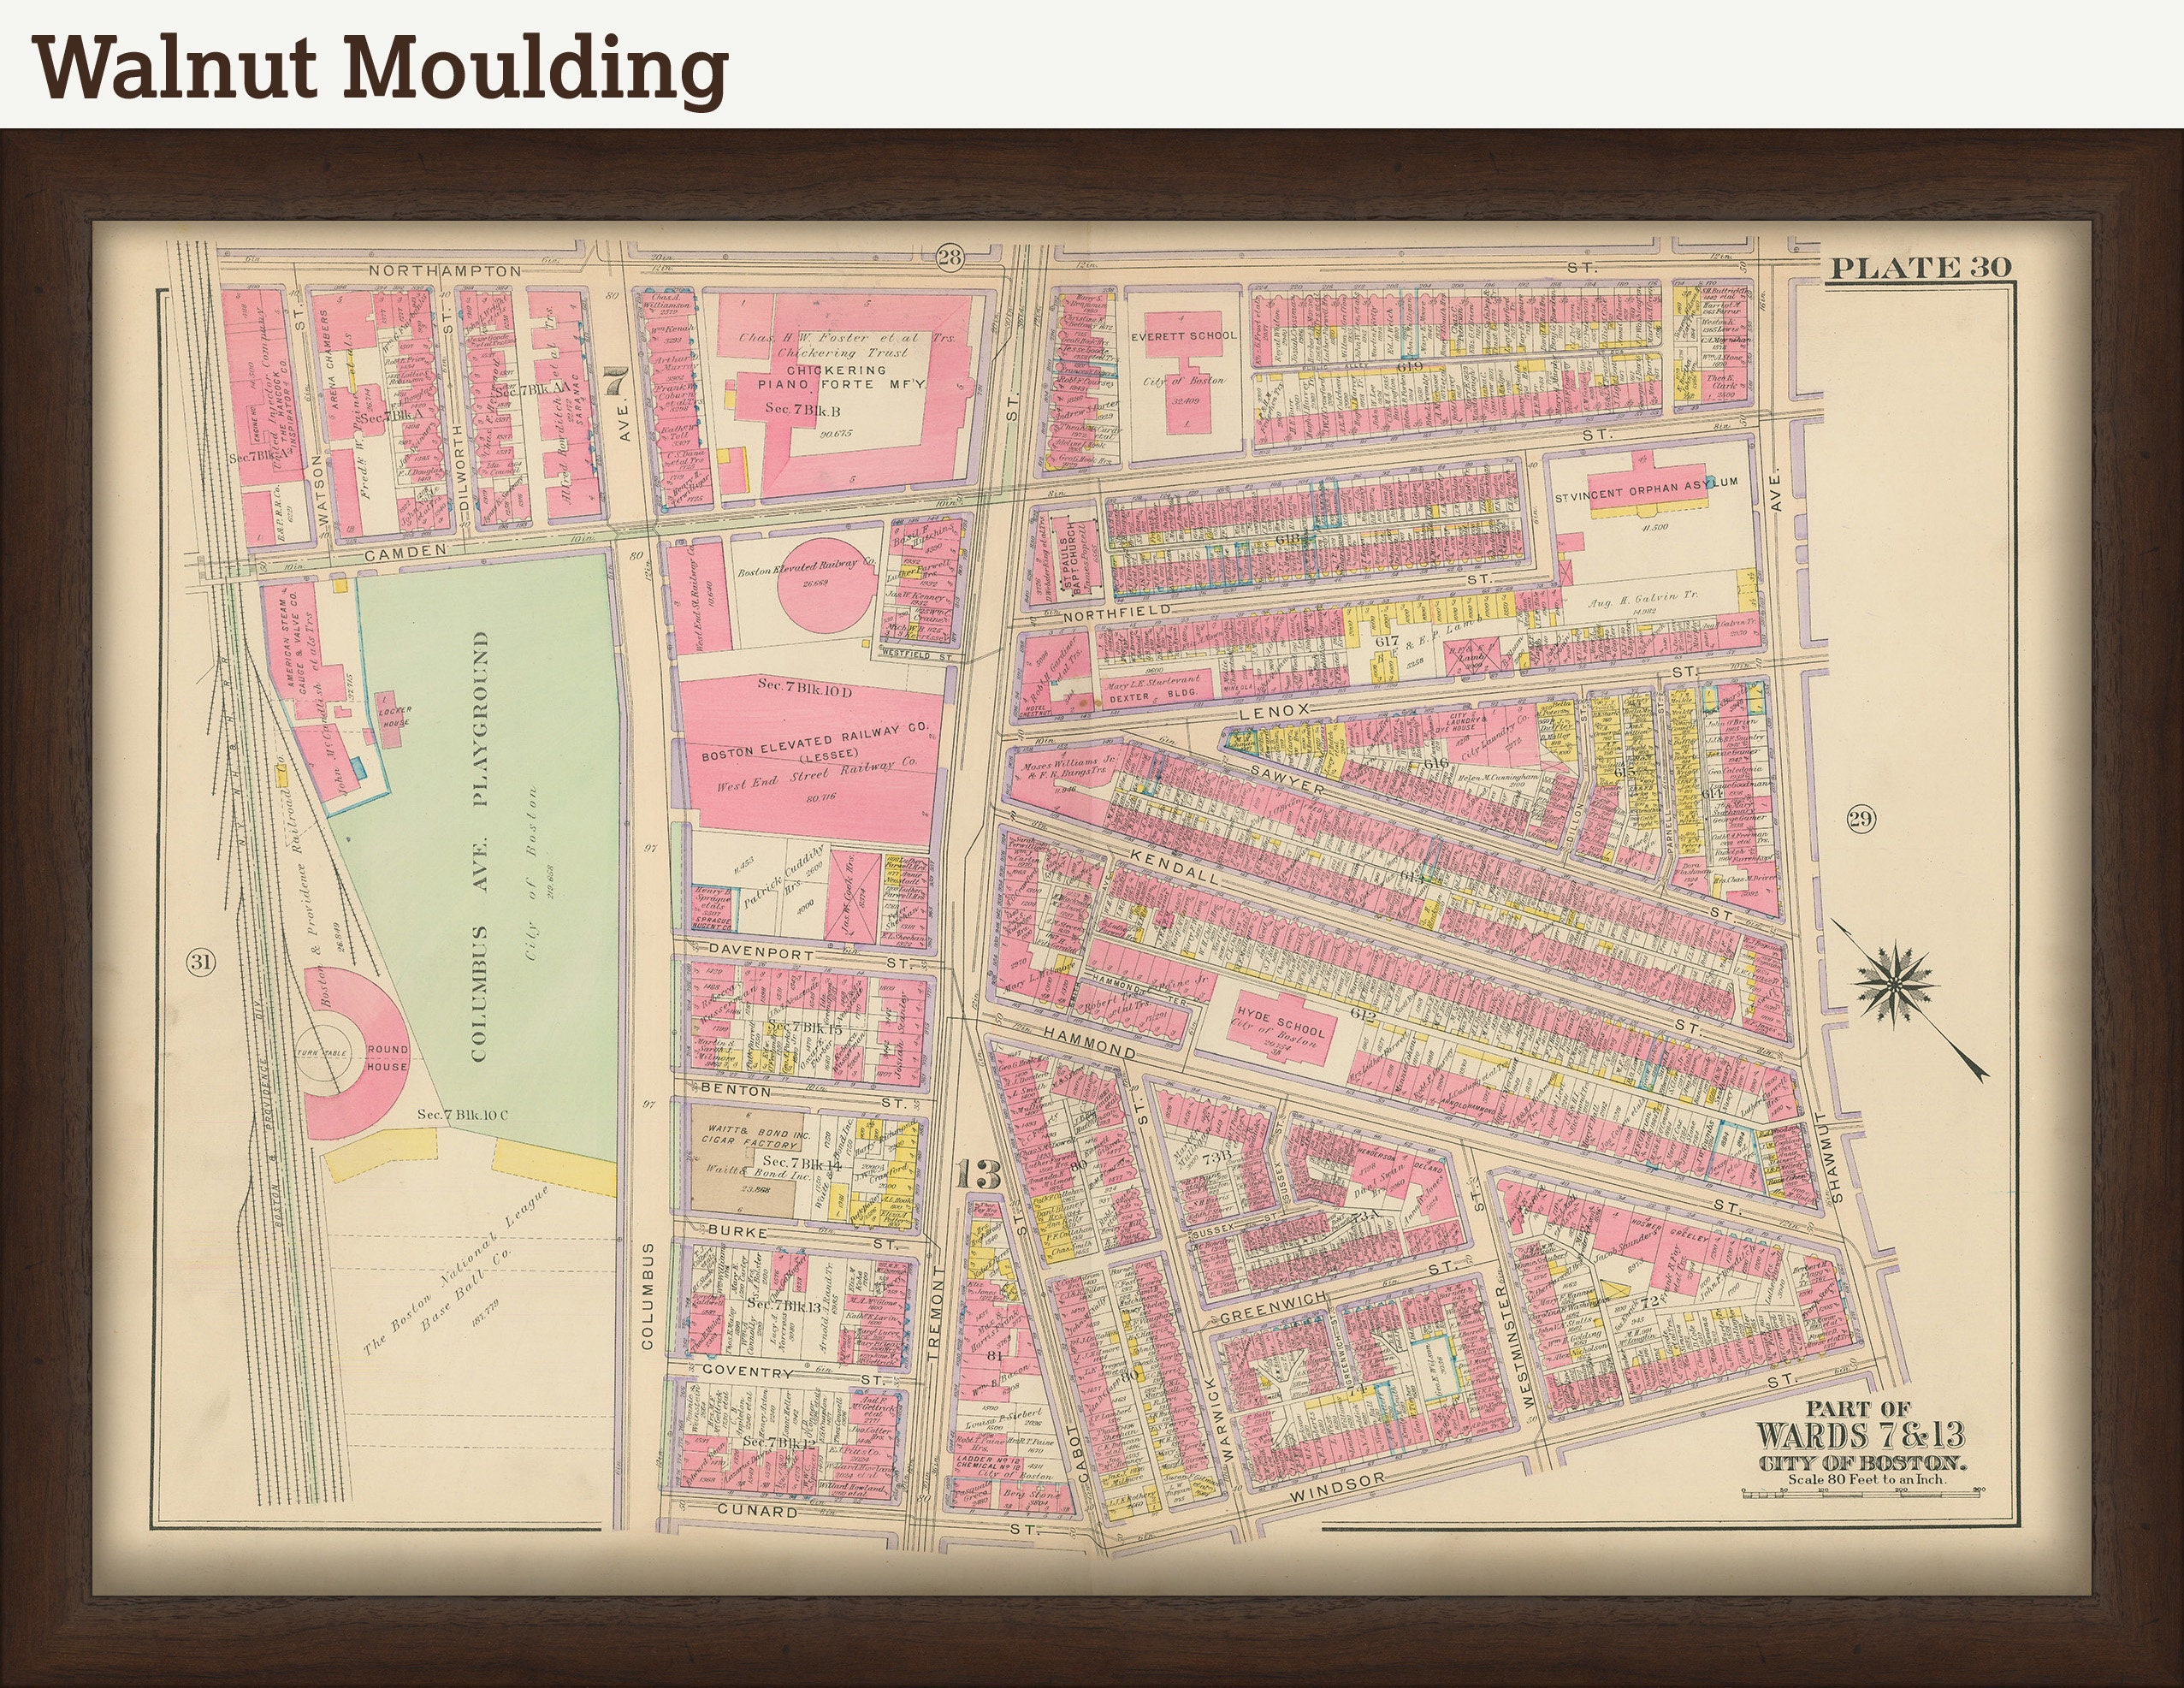Click the "WINDSOR" street label
This screenshot has width=2184, height=1688.
click(1337, 1488)
